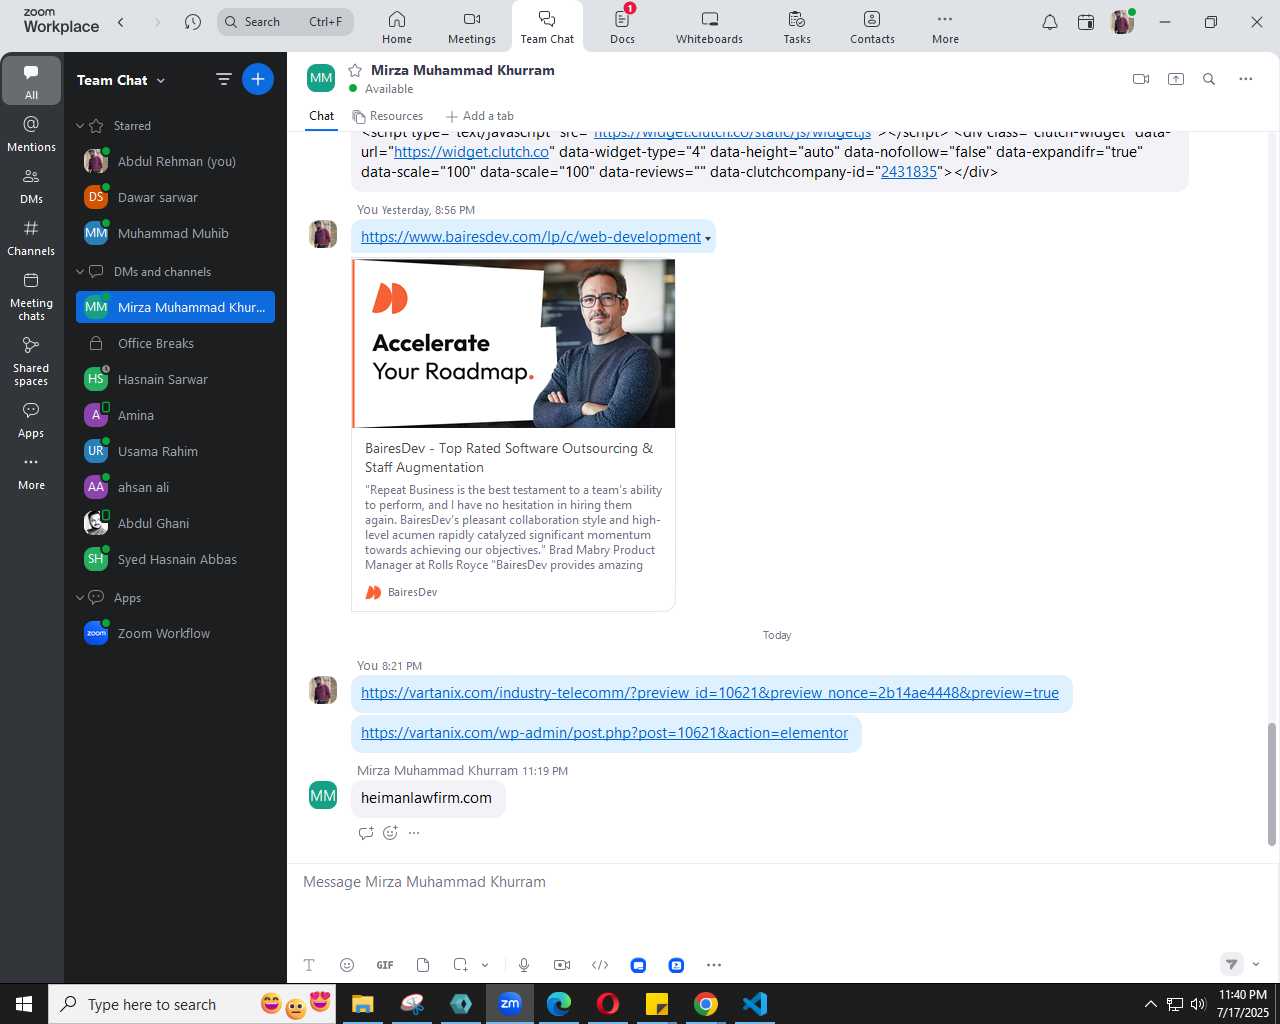Click the chat vertical scrollbar
The height and width of the screenshot is (1024, 1280).
1272,784
